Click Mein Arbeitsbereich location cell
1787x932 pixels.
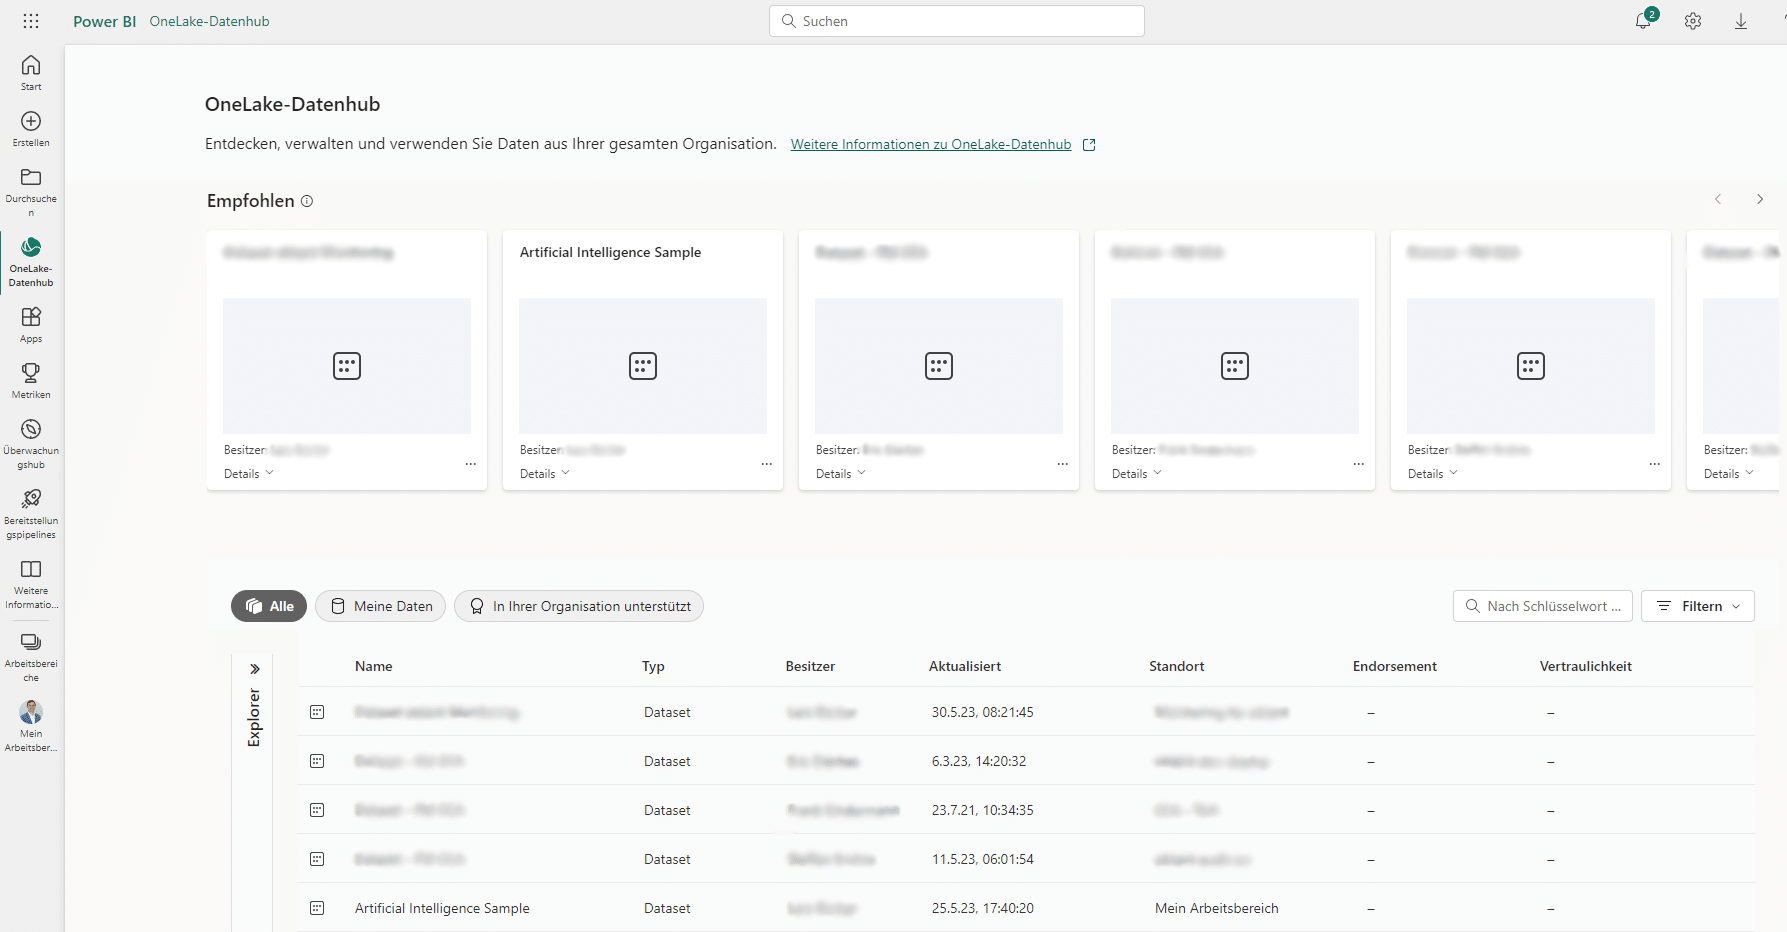tap(1217, 908)
